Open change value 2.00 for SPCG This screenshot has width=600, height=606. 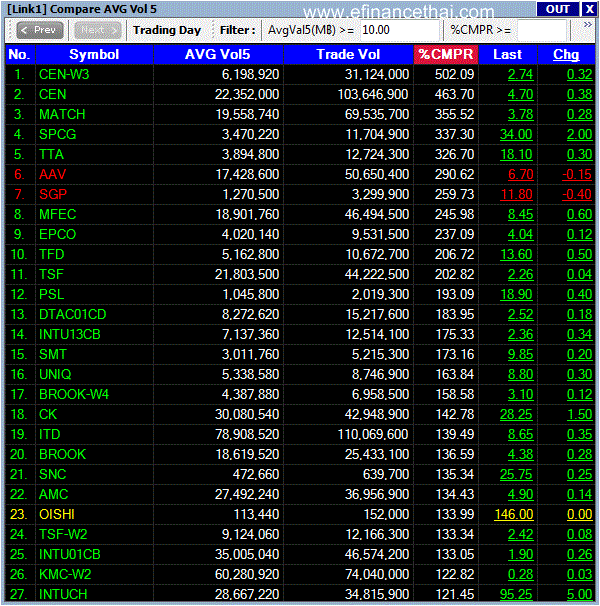tap(580, 134)
